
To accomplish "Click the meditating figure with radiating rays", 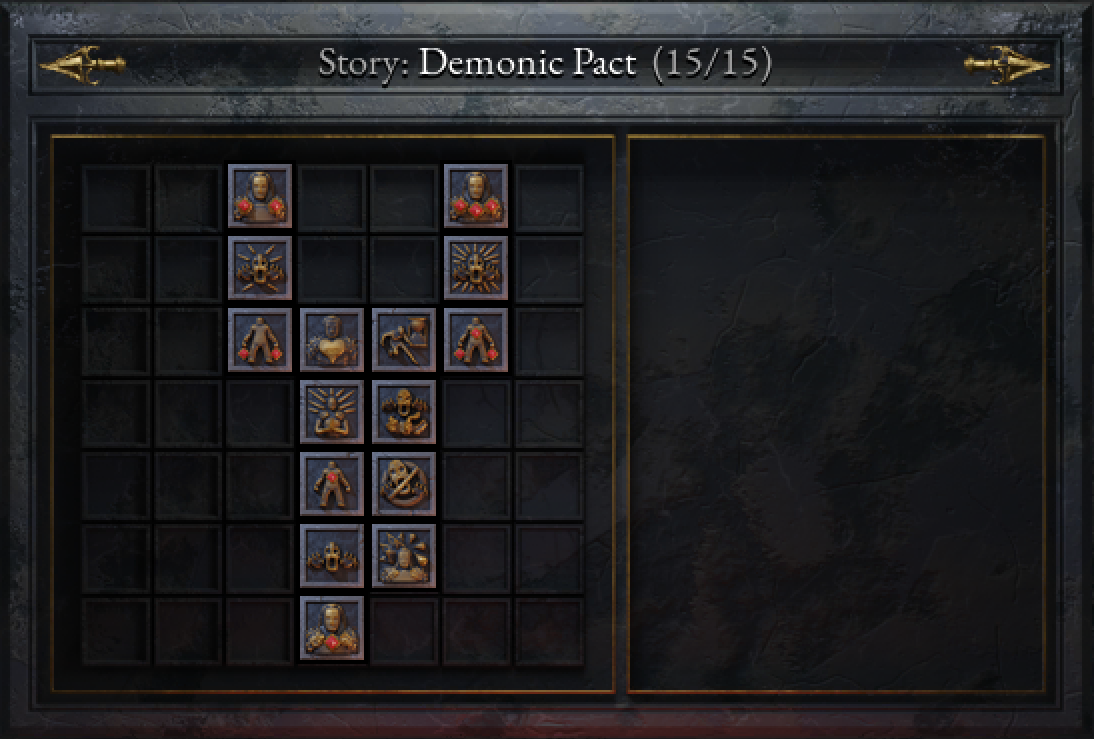I will [332, 412].
